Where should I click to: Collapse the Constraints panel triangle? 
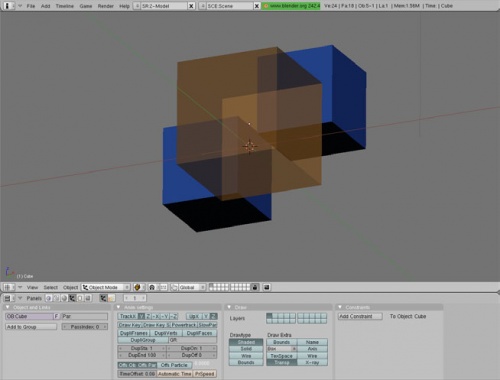(x=340, y=307)
